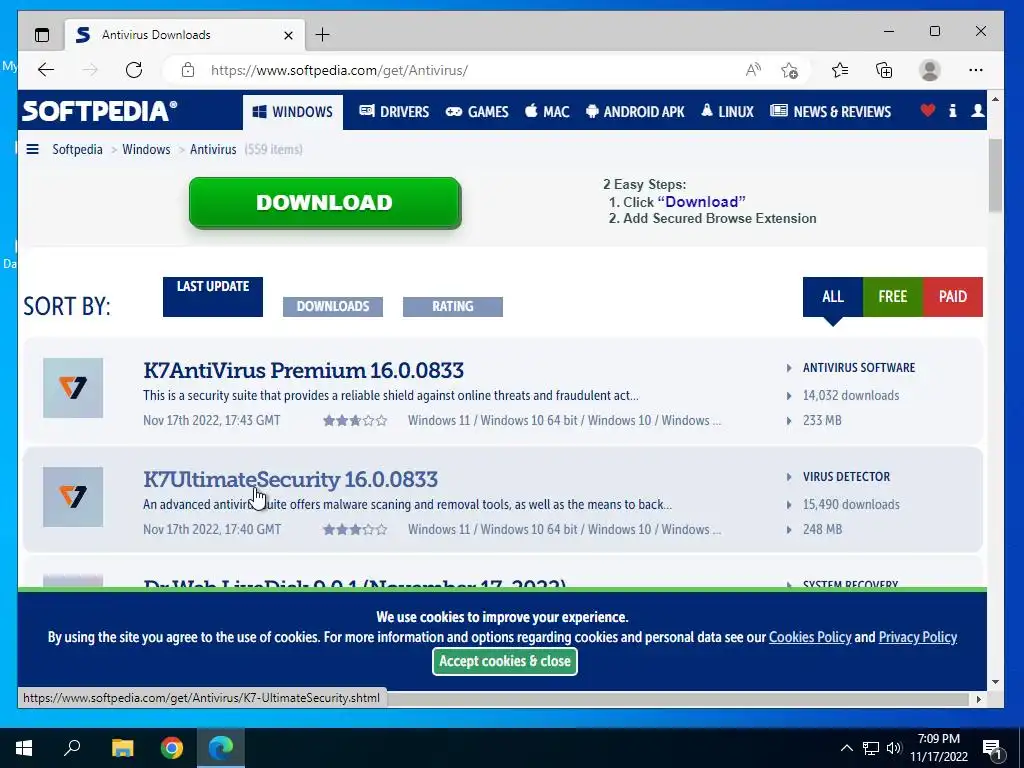1024x768 pixels.
Task: Select the Linux category tab
Action: pos(728,112)
